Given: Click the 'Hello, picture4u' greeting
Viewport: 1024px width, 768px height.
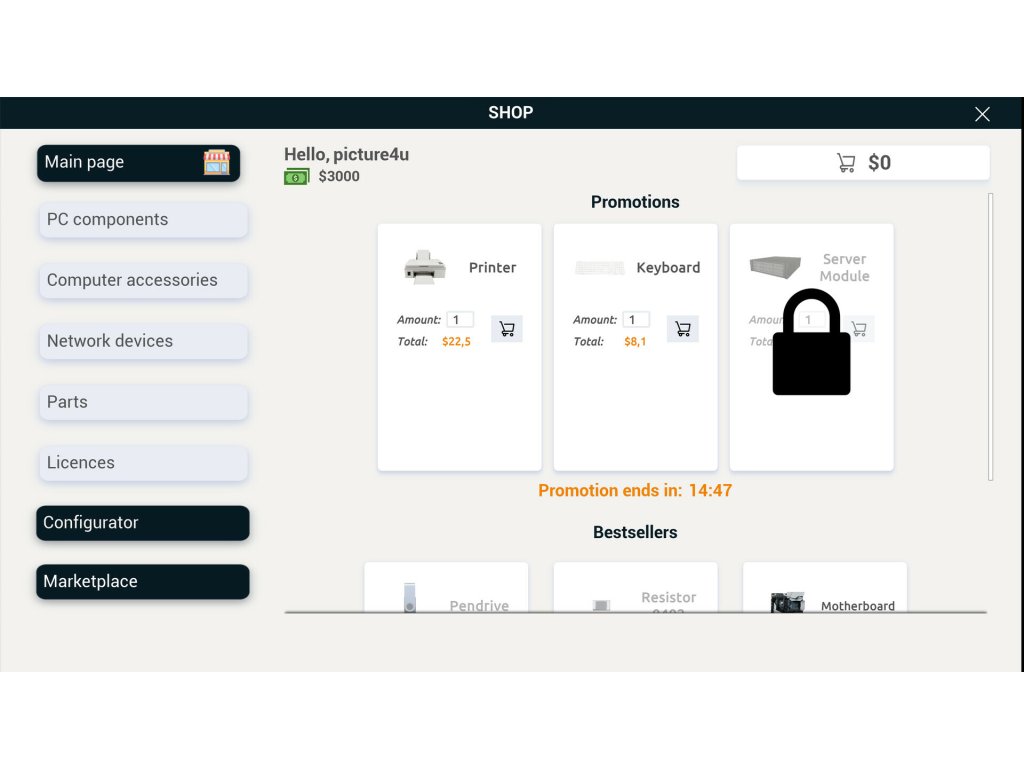Looking at the screenshot, I should pyautogui.click(x=346, y=155).
